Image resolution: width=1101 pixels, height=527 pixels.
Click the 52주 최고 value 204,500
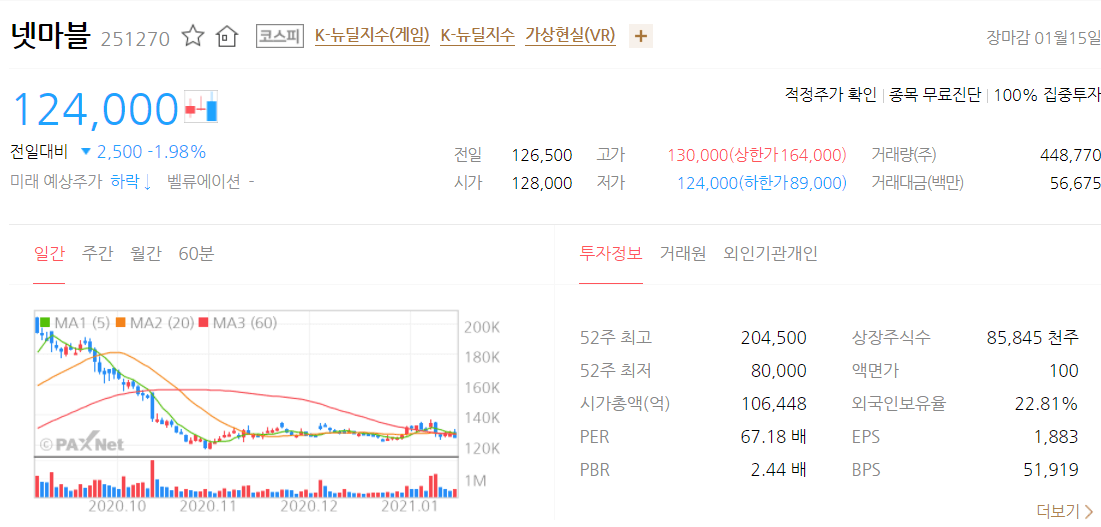774,338
